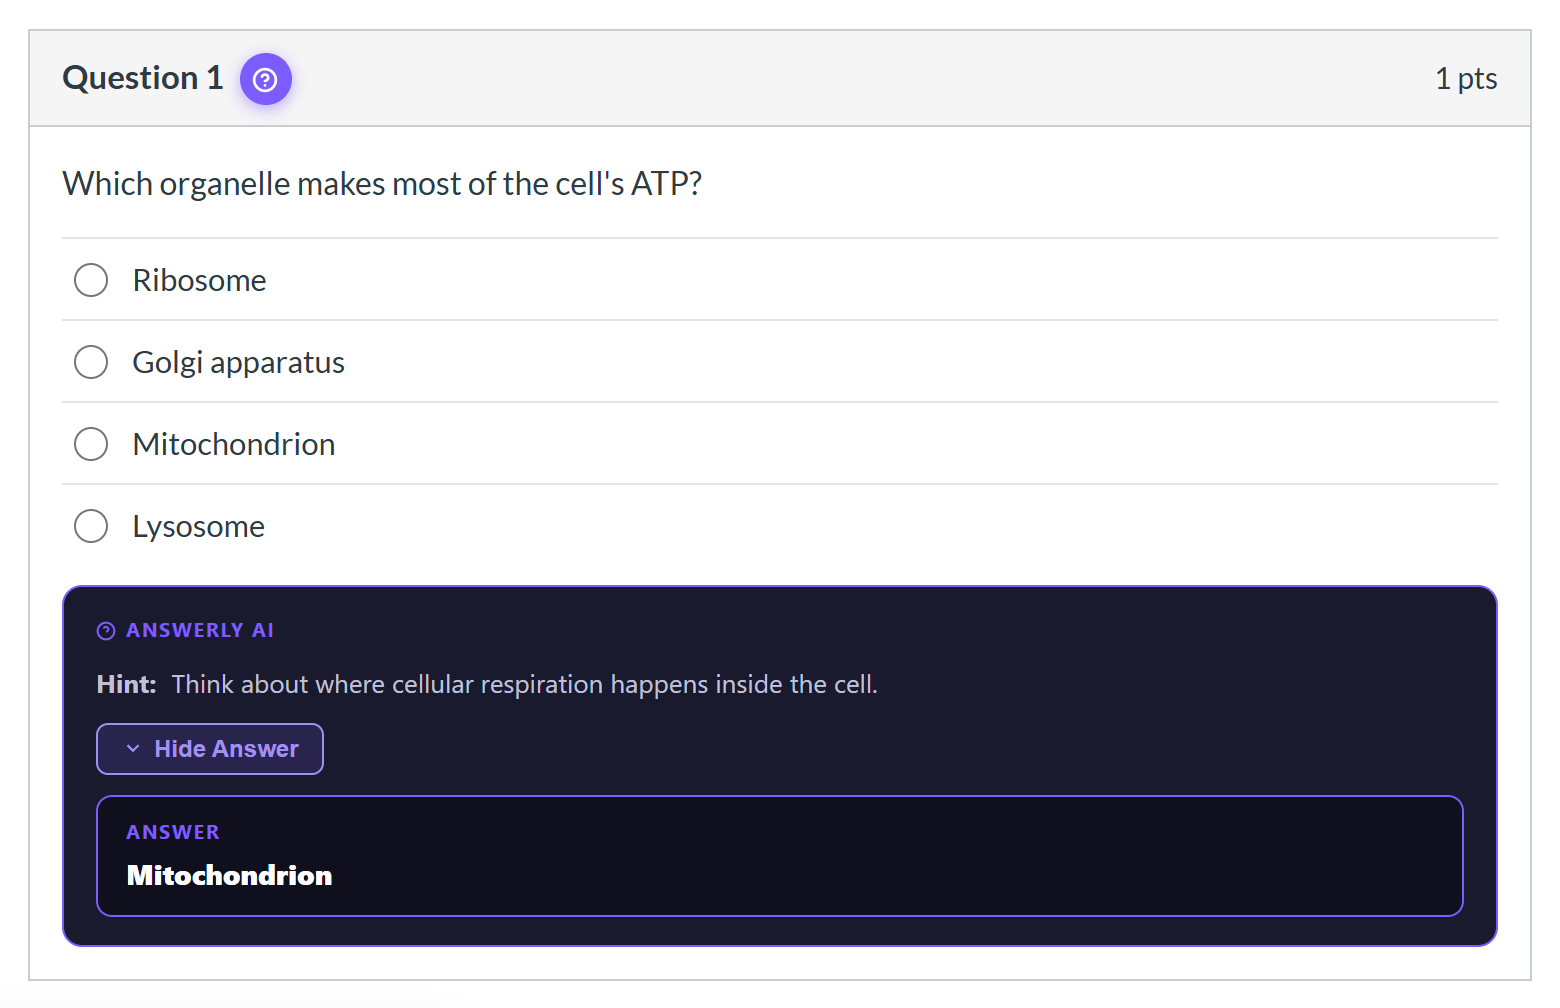Select the Ribosome radio button
The height and width of the screenshot is (1008, 1560).
(91, 280)
